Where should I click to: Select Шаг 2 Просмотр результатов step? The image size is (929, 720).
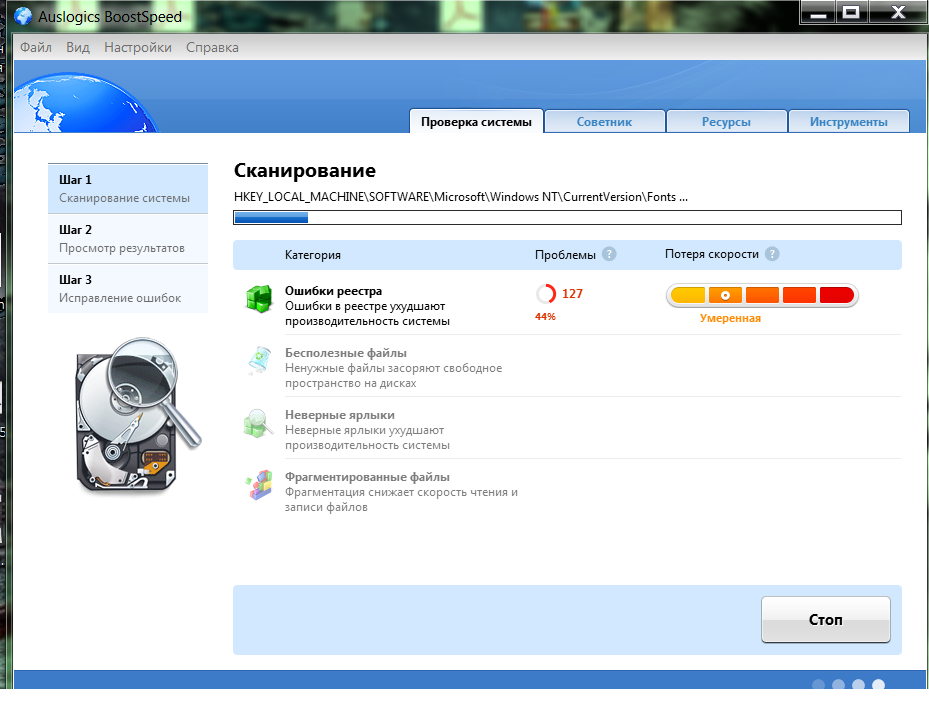(x=128, y=238)
